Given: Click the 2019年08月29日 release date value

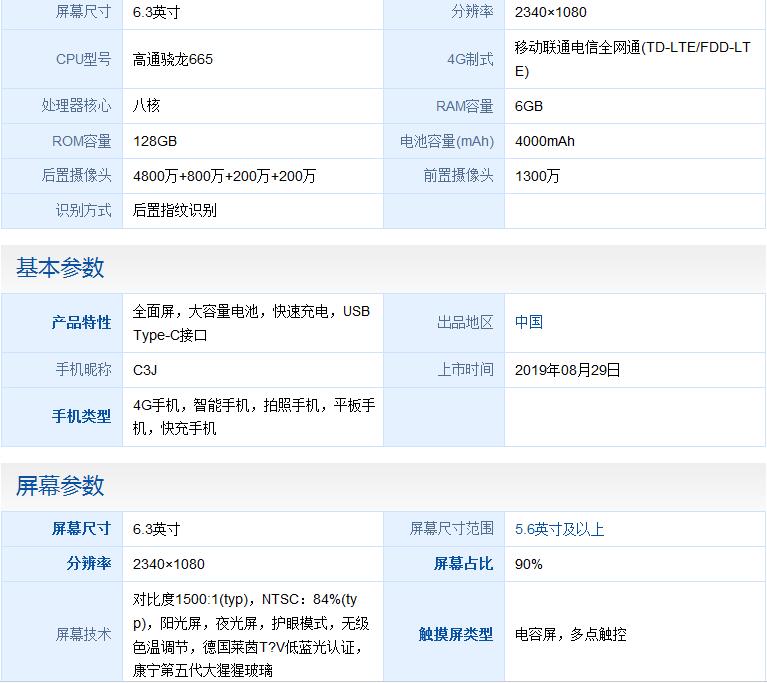Looking at the screenshot, I should (568, 370).
